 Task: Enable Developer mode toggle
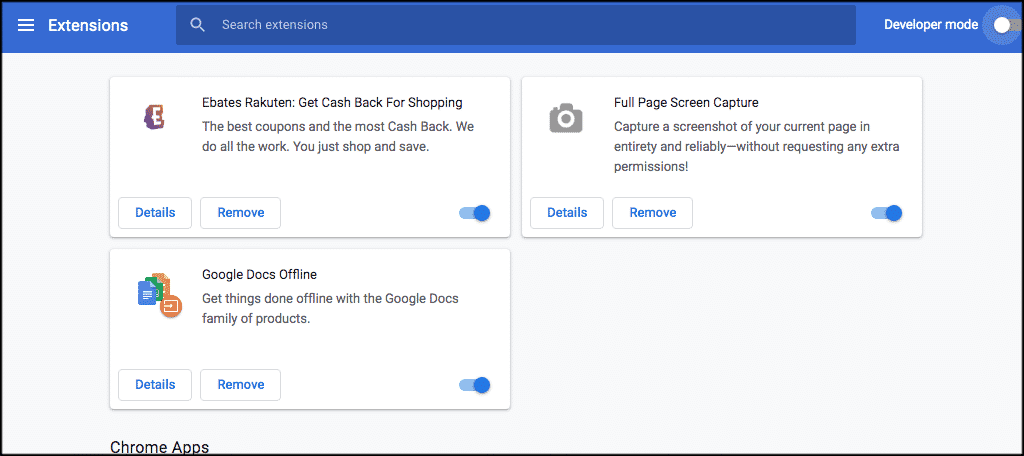tap(1001, 25)
